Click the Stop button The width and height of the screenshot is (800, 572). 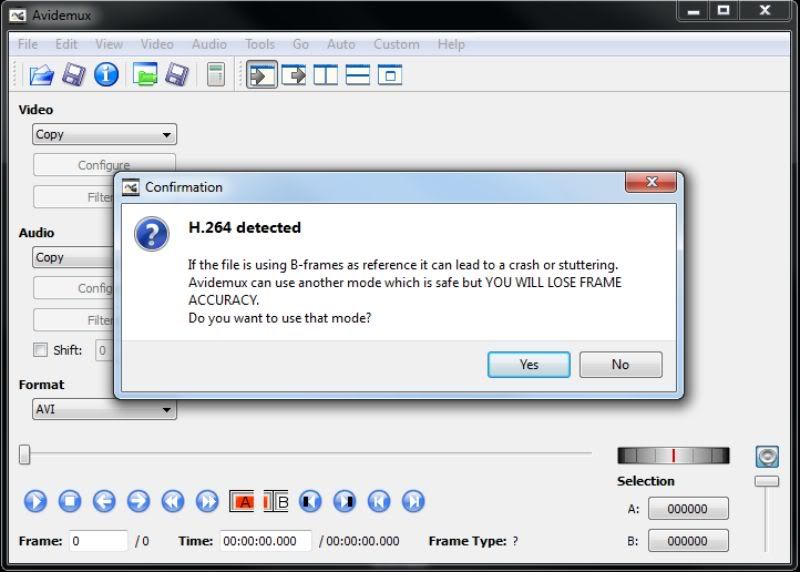70,501
